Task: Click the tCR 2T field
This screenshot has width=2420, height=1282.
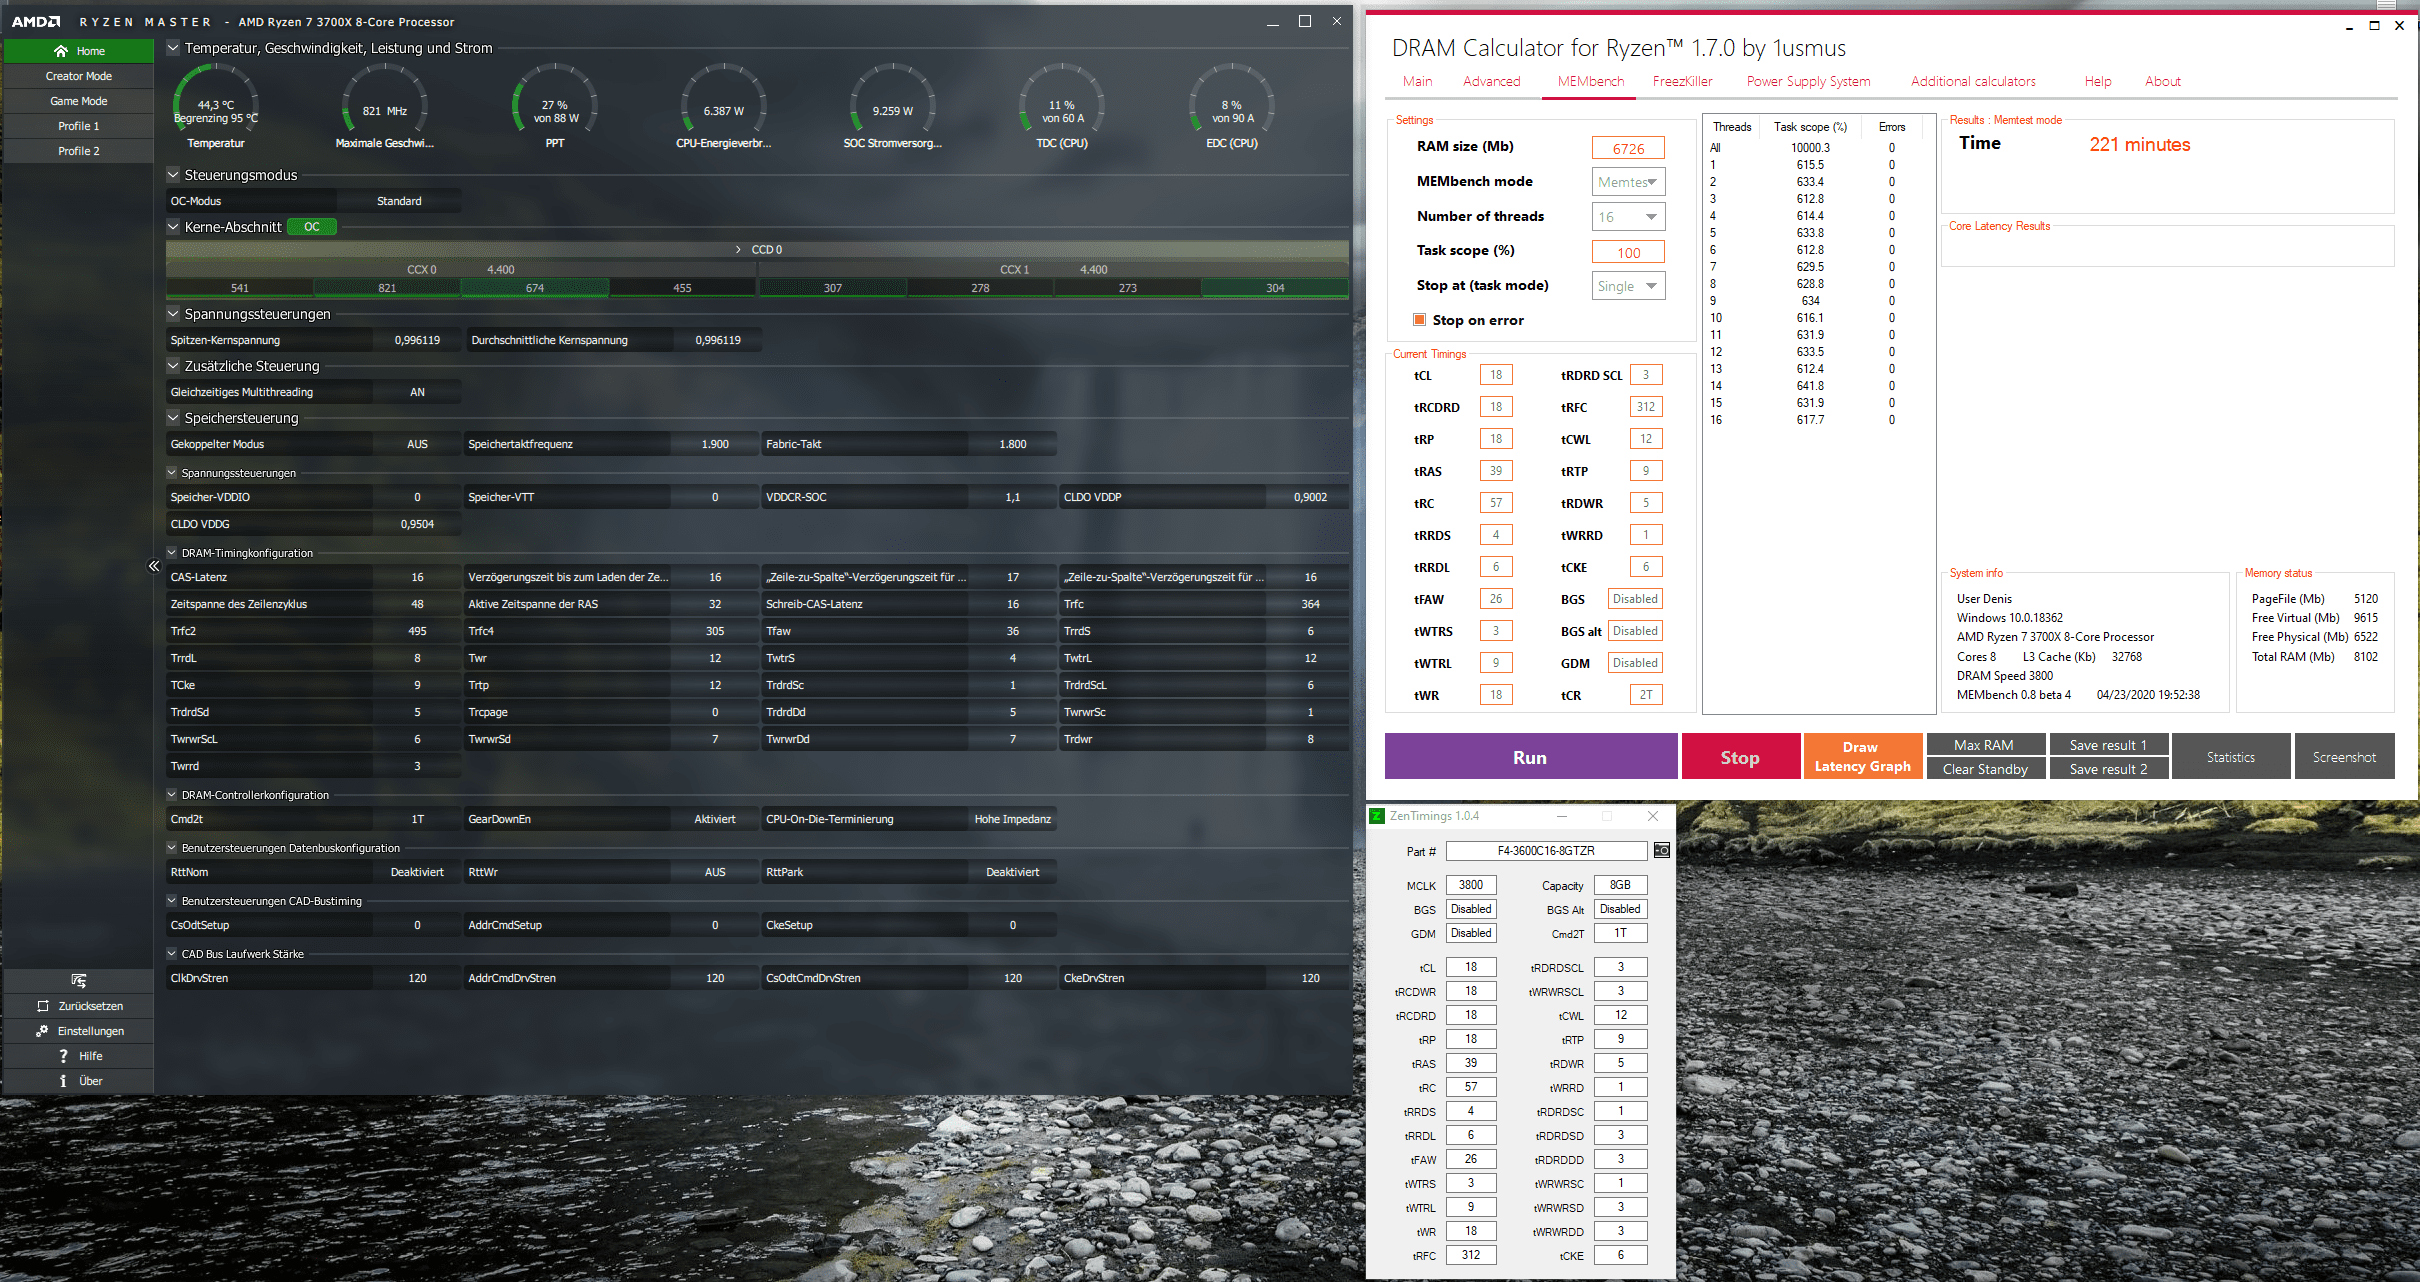Action: pyautogui.click(x=1646, y=695)
